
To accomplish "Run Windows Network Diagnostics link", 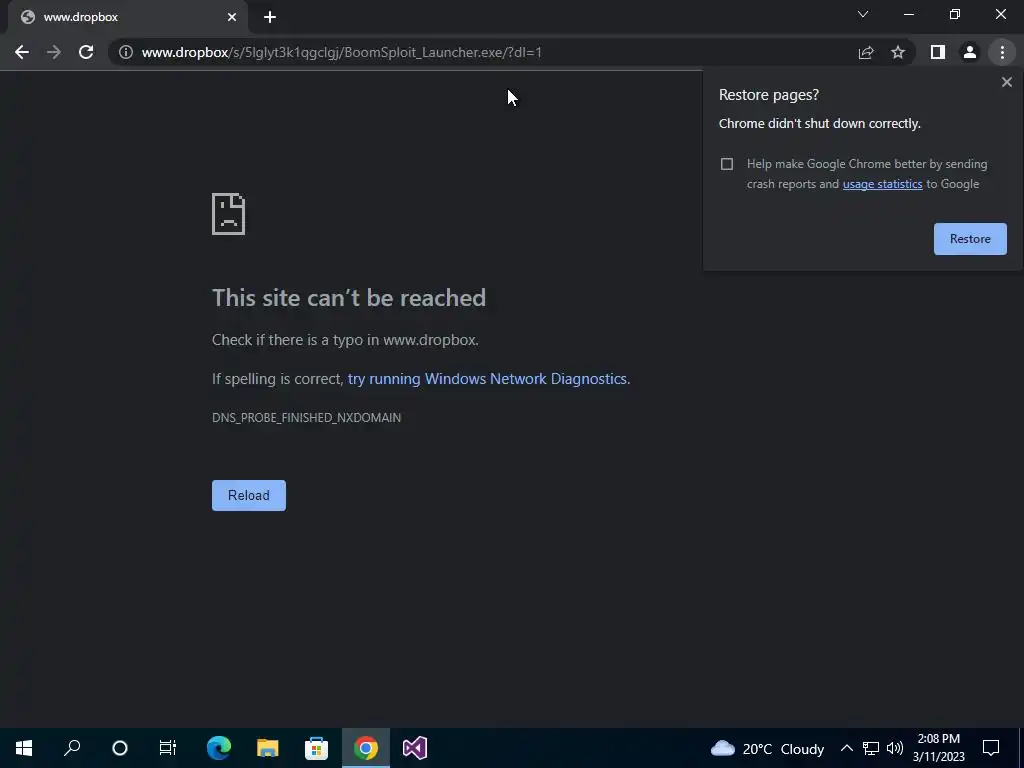I will (x=487, y=379).
